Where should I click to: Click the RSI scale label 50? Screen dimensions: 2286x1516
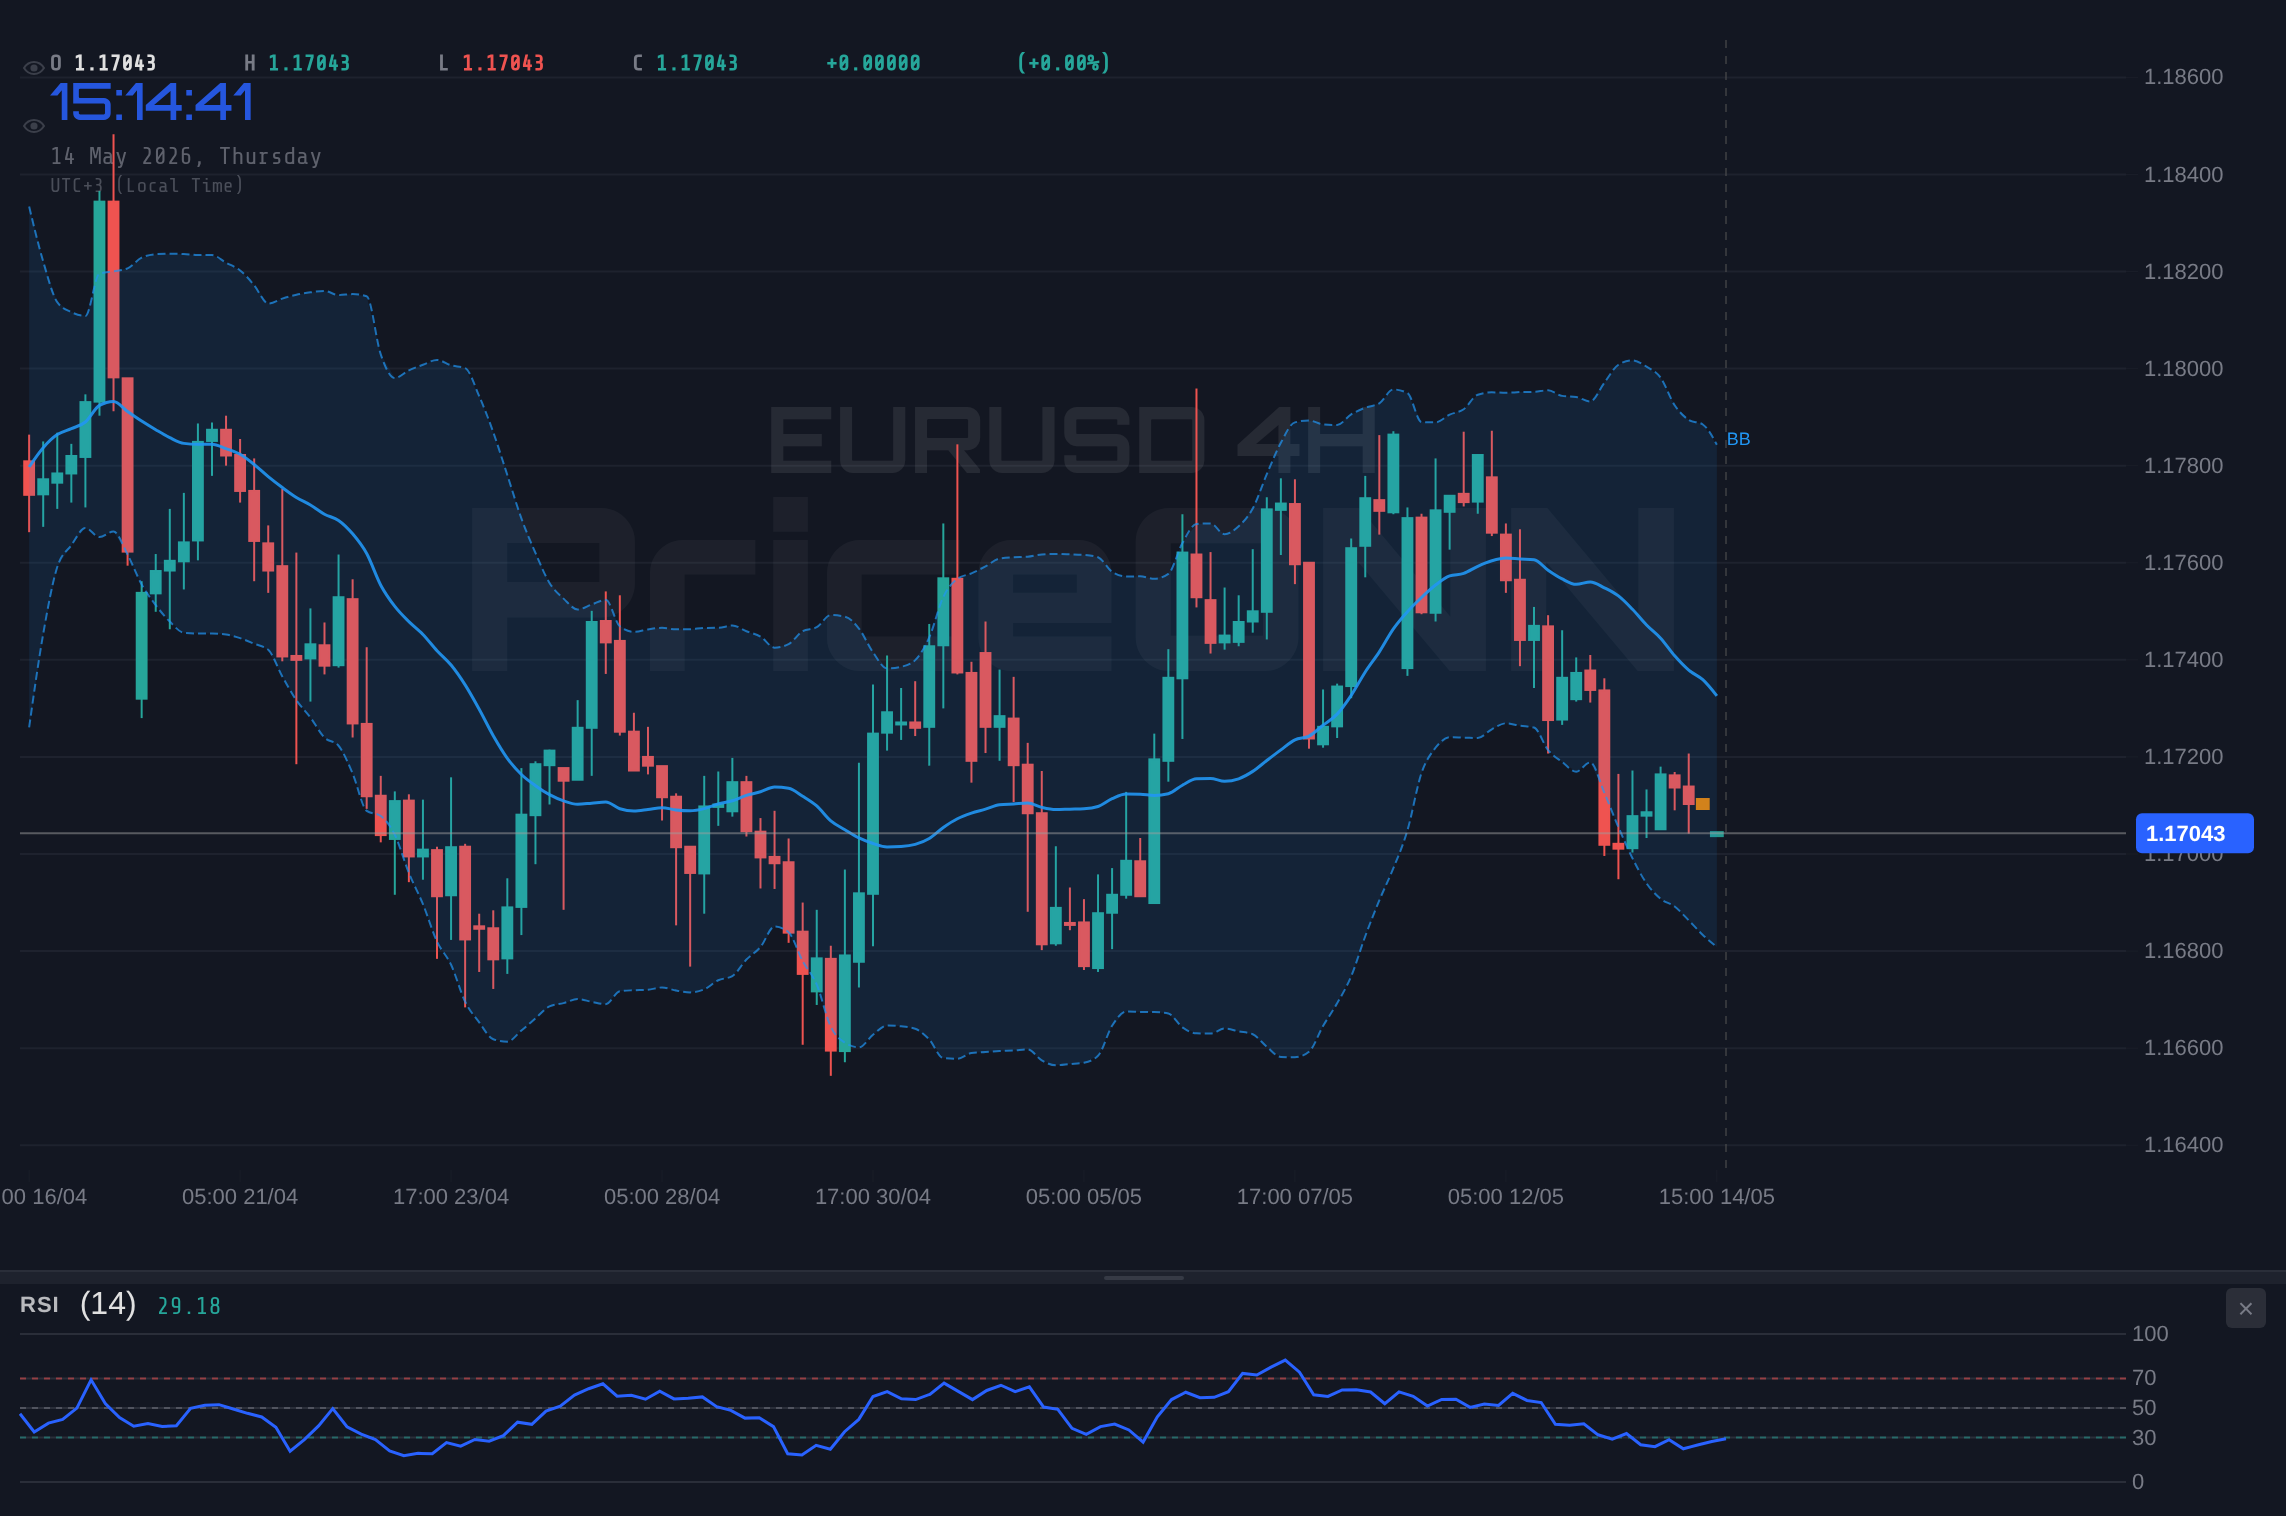[x=2144, y=1408]
